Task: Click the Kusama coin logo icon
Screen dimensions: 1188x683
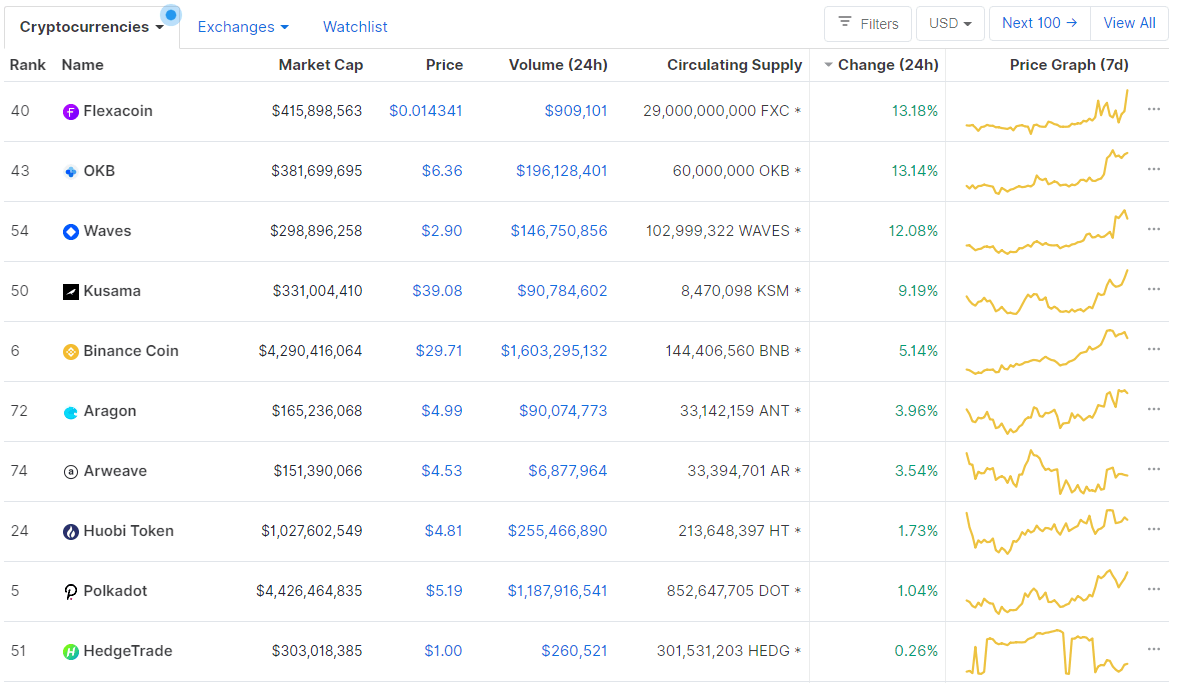Action: (x=70, y=292)
